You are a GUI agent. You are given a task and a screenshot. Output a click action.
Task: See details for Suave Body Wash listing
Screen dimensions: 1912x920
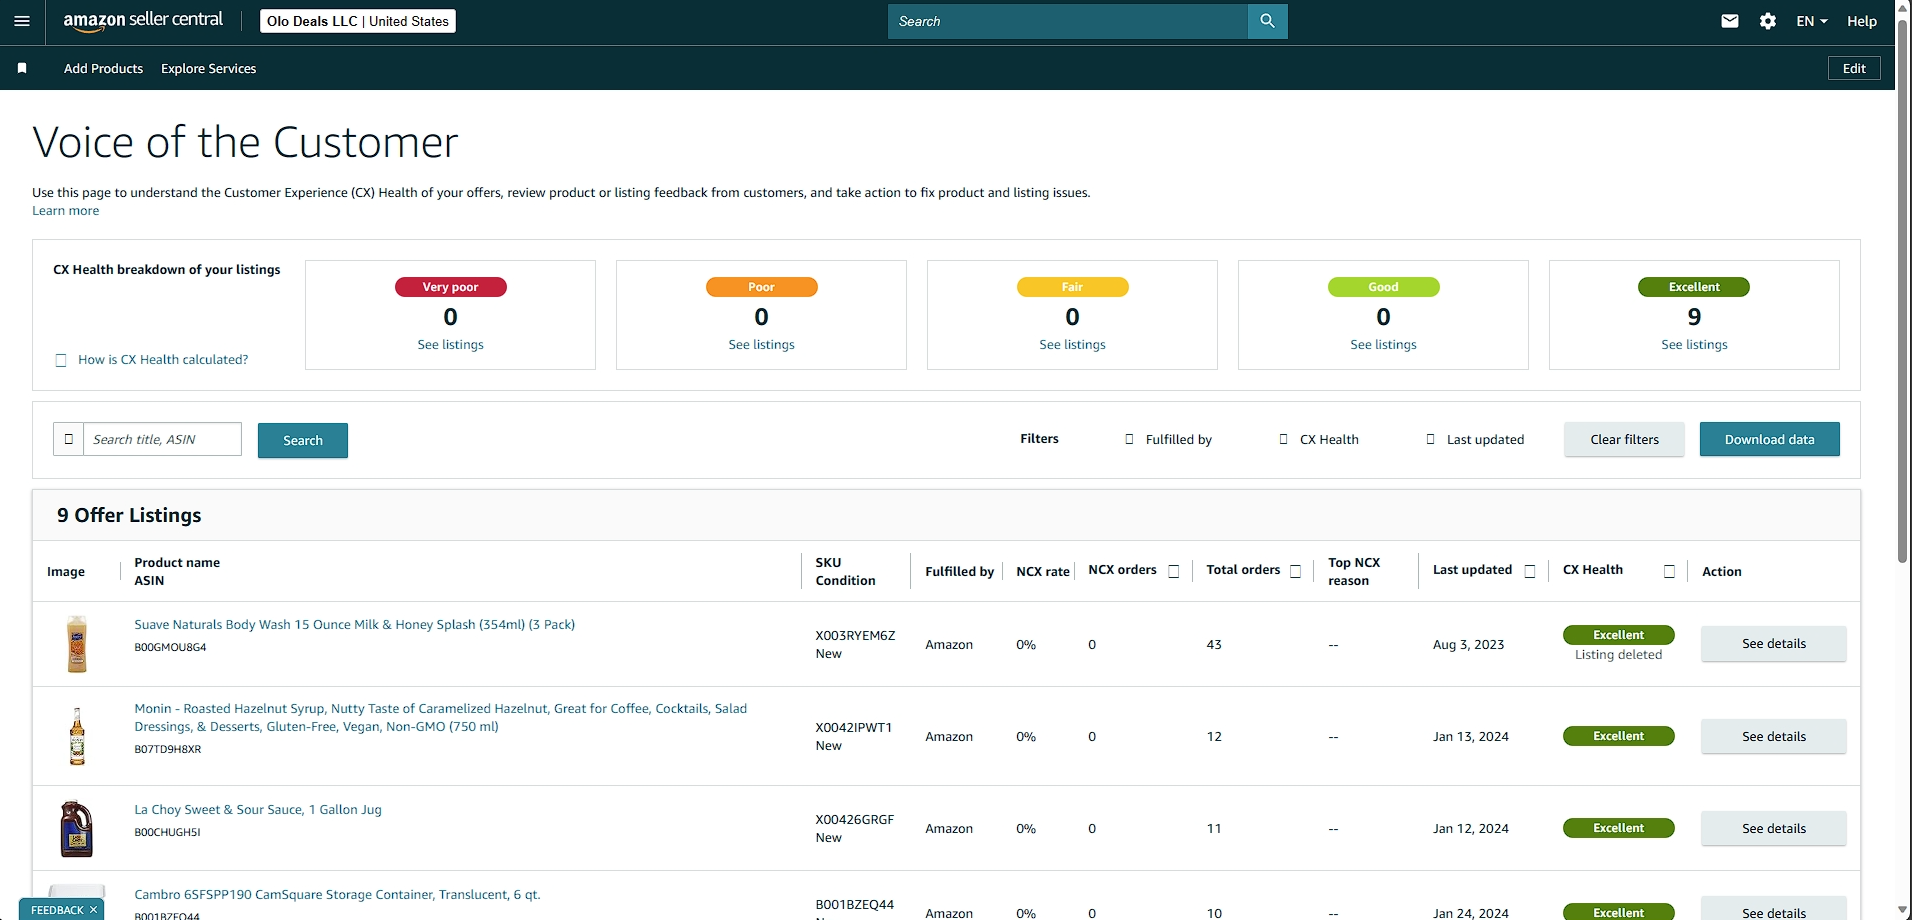click(1774, 644)
